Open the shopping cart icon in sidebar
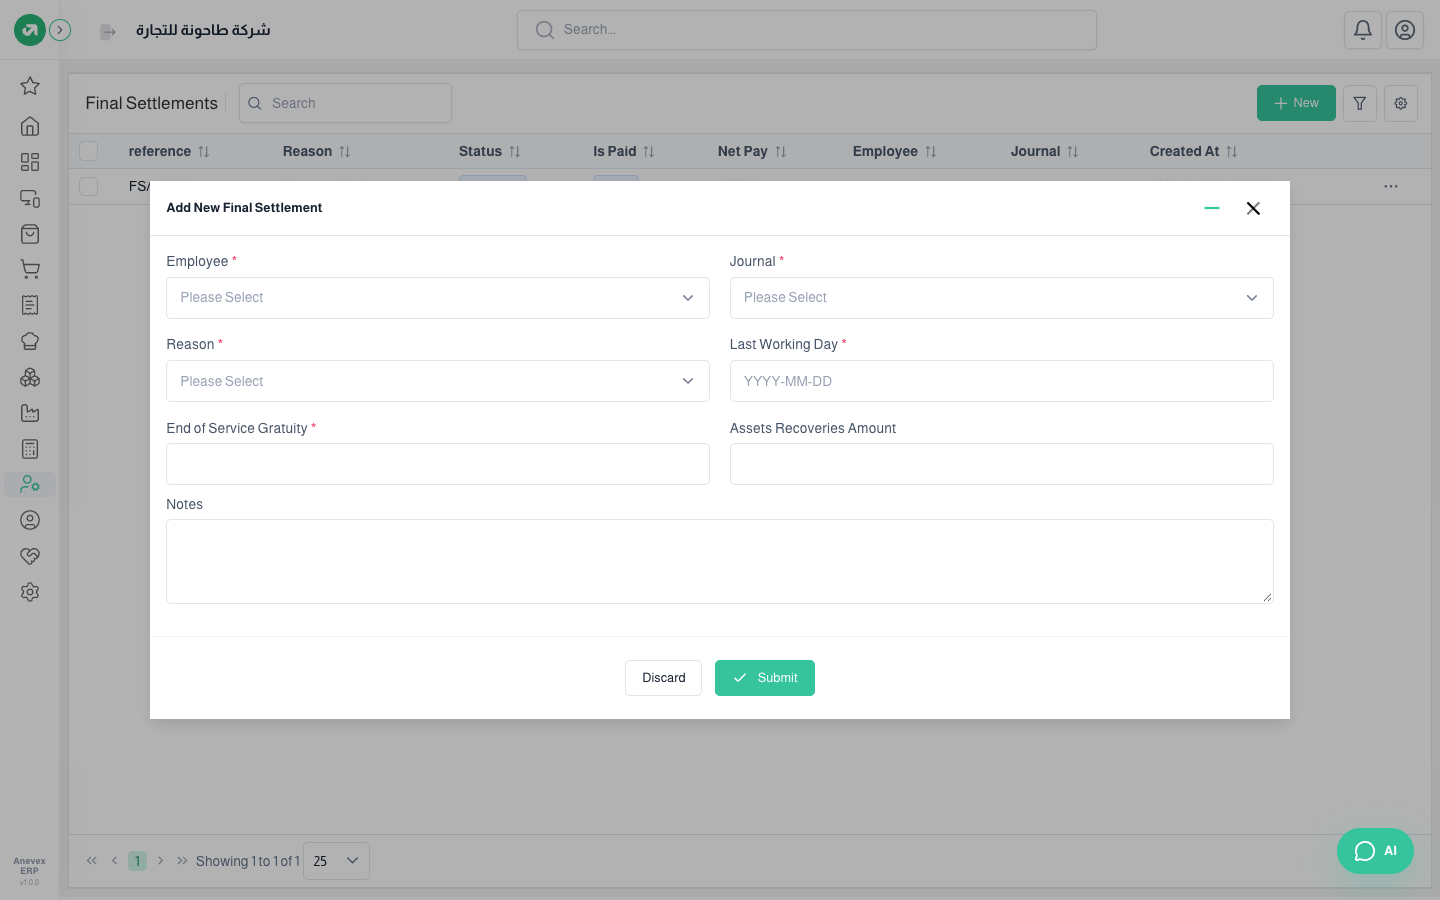This screenshot has height=900, width=1440. click(x=30, y=269)
